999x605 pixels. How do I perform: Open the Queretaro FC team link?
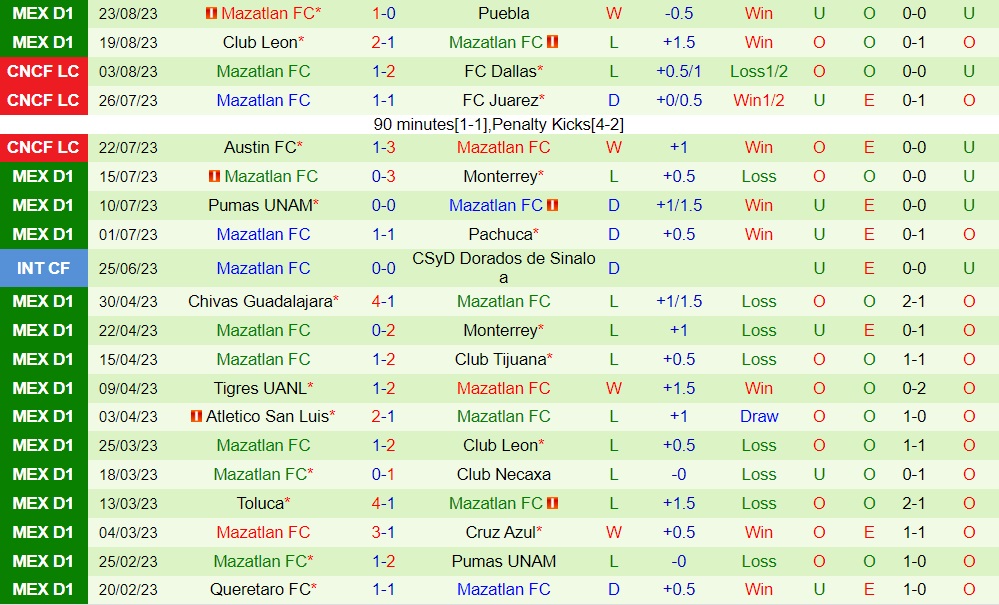click(260, 591)
